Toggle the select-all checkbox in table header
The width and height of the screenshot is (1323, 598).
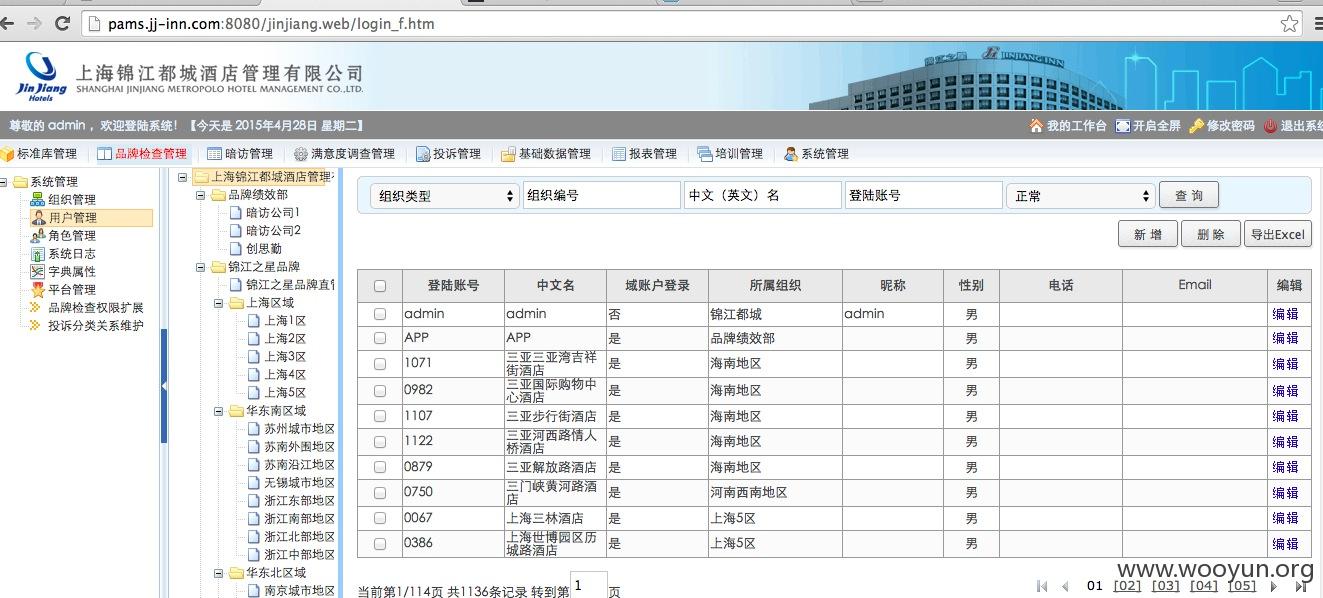tap(380, 286)
